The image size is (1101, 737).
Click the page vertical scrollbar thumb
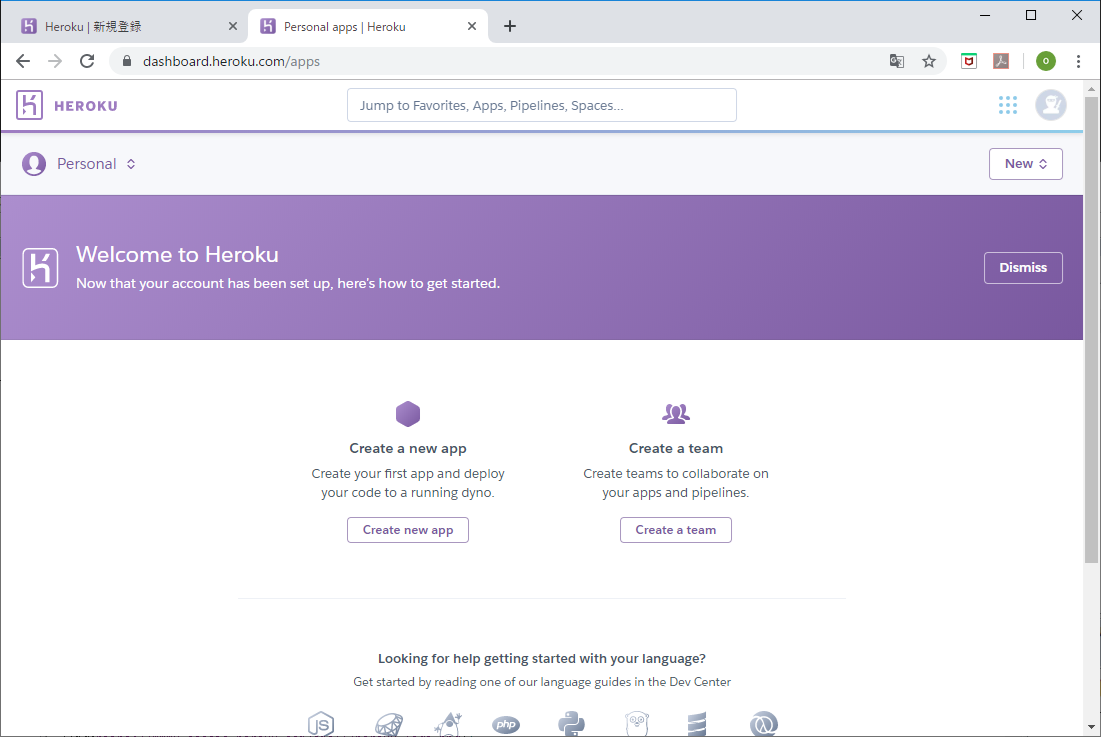(x=1090, y=330)
